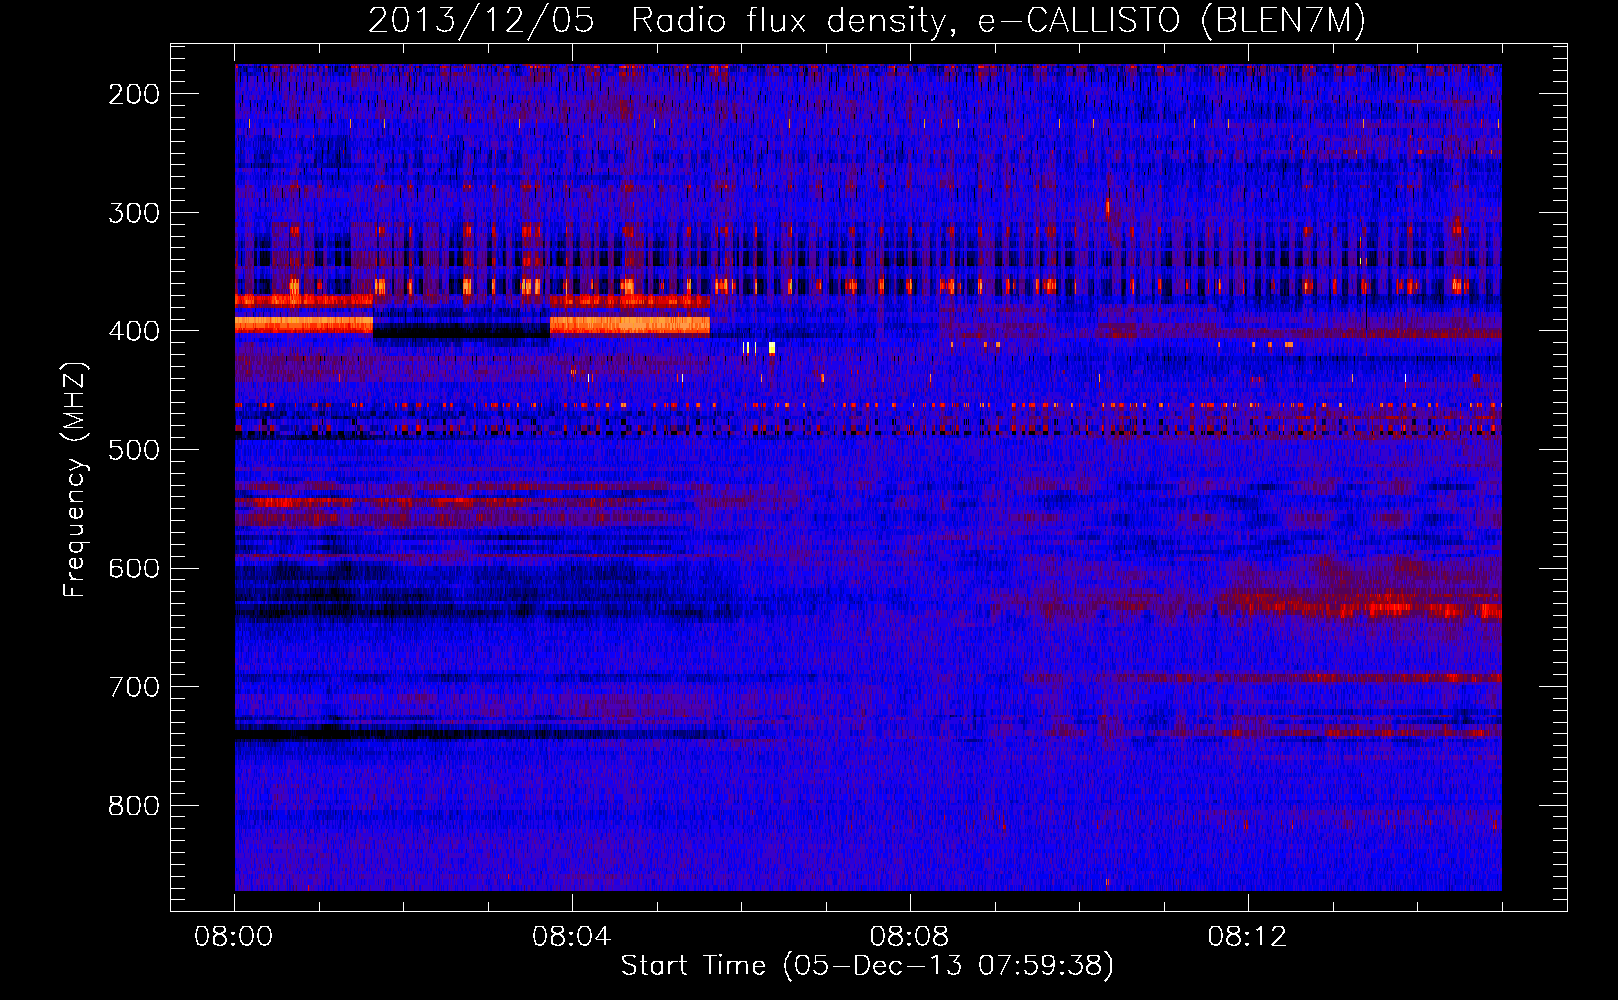Click the bright orange emission band near 400 MHz at 08:00
Image resolution: width=1618 pixels, height=1000 pixels.
304,324
